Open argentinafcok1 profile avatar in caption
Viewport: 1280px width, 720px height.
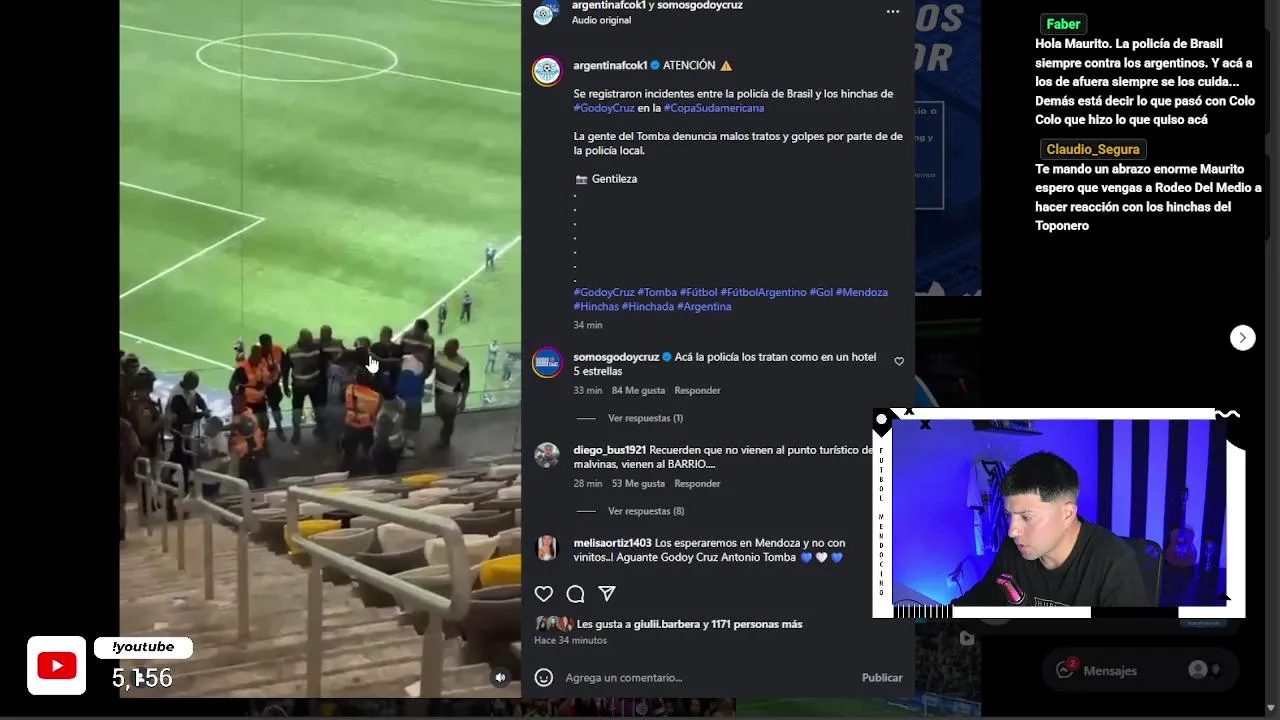click(547, 71)
